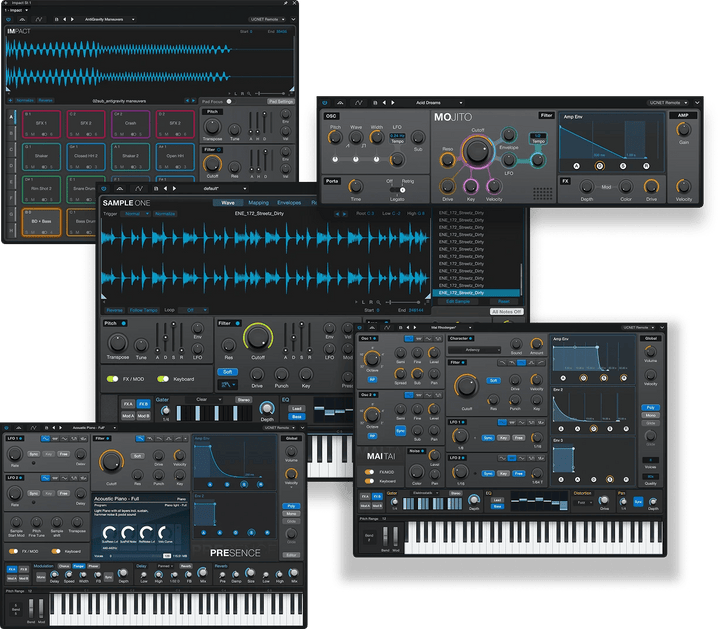Screen dimensions: 720x629
Task: Click the automation curve icon in Impact toolbar
Action: tap(39, 19)
